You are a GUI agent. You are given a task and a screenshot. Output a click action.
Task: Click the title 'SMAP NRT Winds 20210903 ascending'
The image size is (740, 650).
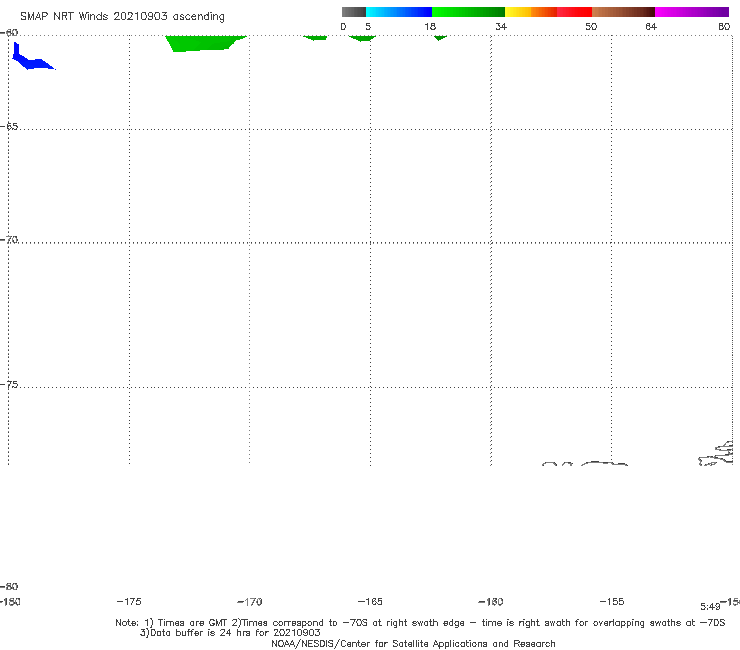click(x=122, y=16)
